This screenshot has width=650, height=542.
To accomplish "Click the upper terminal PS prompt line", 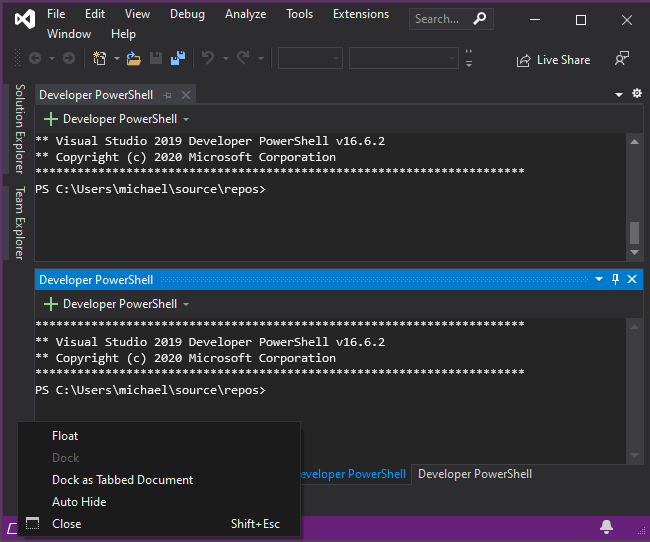I will point(150,190).
